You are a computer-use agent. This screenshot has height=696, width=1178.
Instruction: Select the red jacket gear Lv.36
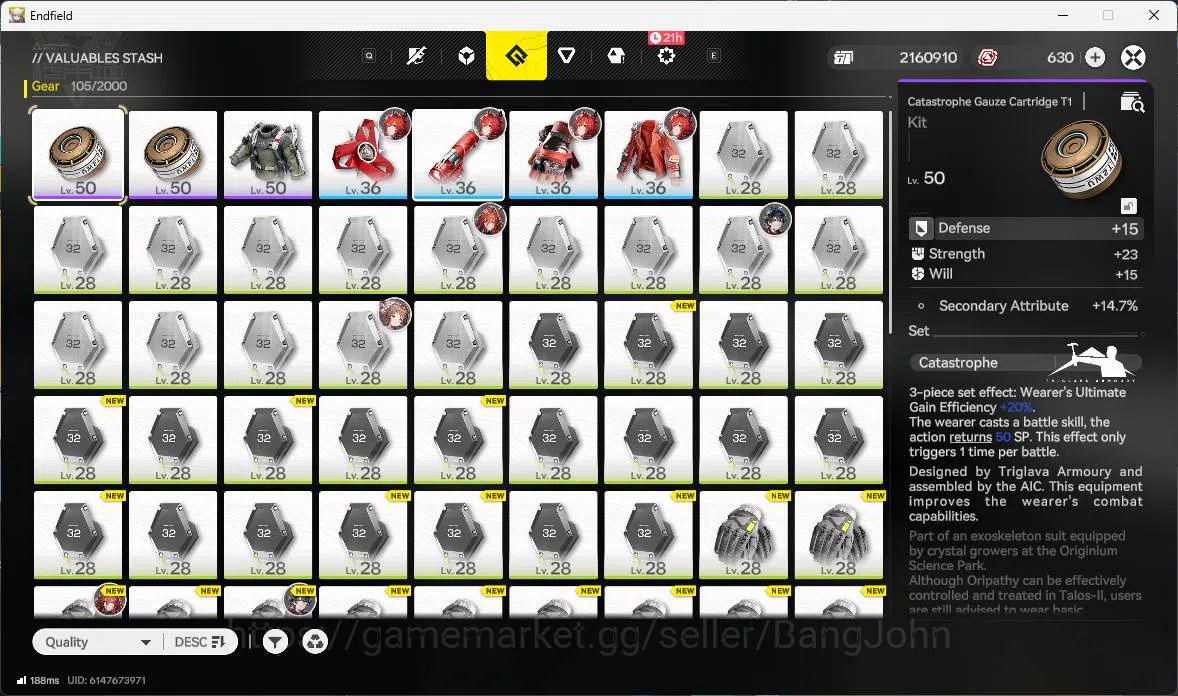click(x=648, y=155)
